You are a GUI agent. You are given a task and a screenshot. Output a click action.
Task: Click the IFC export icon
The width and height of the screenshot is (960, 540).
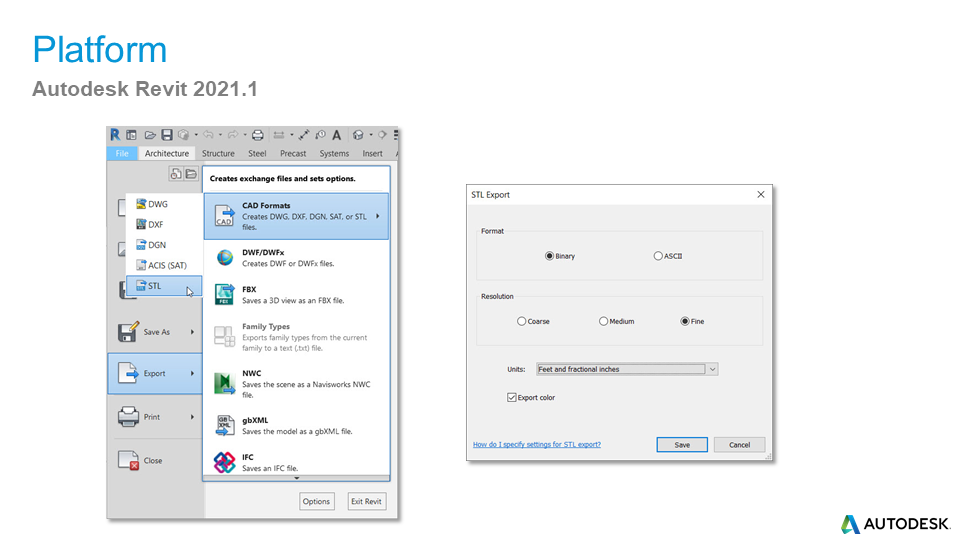click(224, 462)
